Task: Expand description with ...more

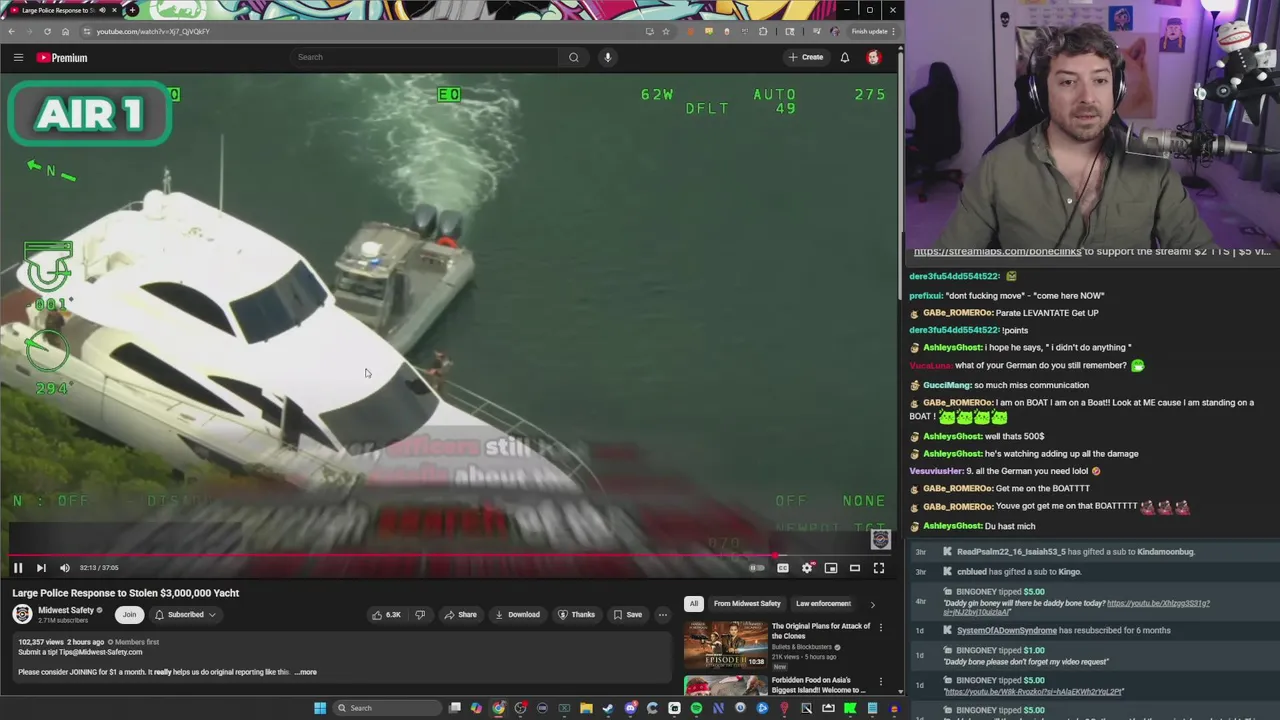Action: point(306,672)
